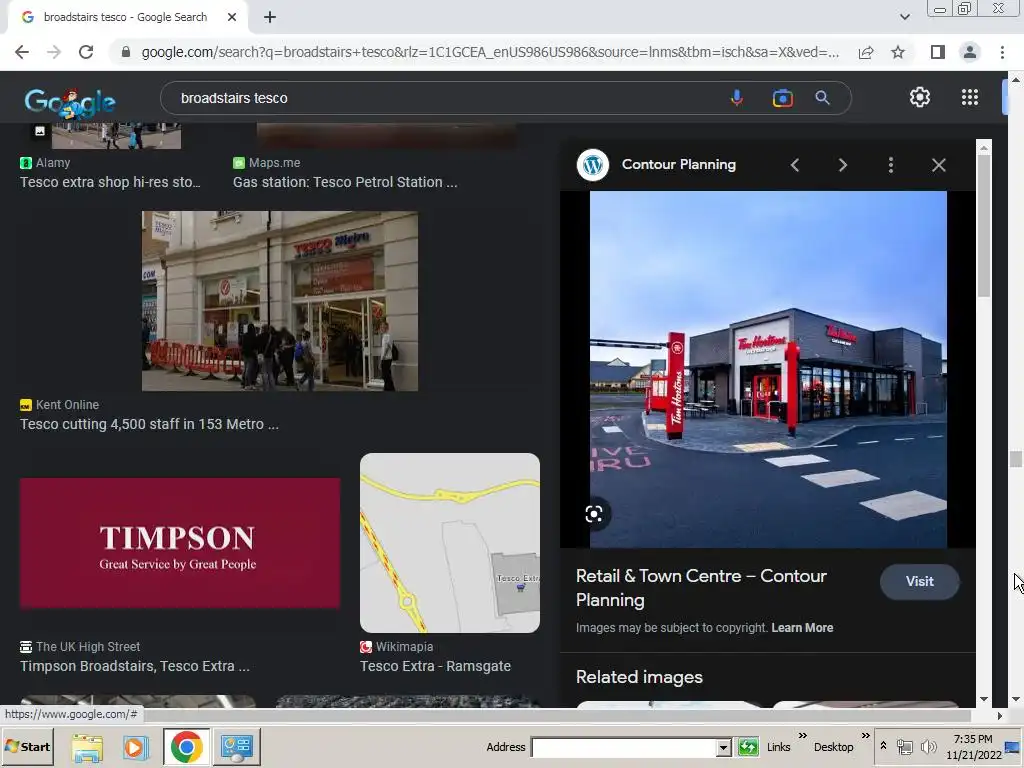
Task: Open the Learn More copyright link
Action: pyautogui.click(x=802, y=628)
